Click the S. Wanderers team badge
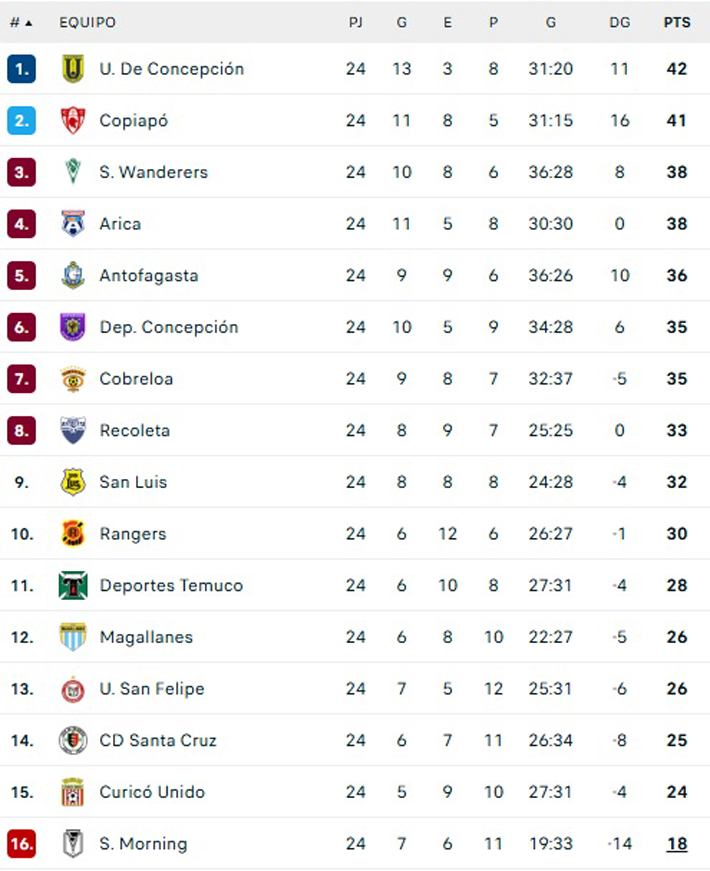The width and height of the screenshot is (710, 871). (x=73, y=172)
